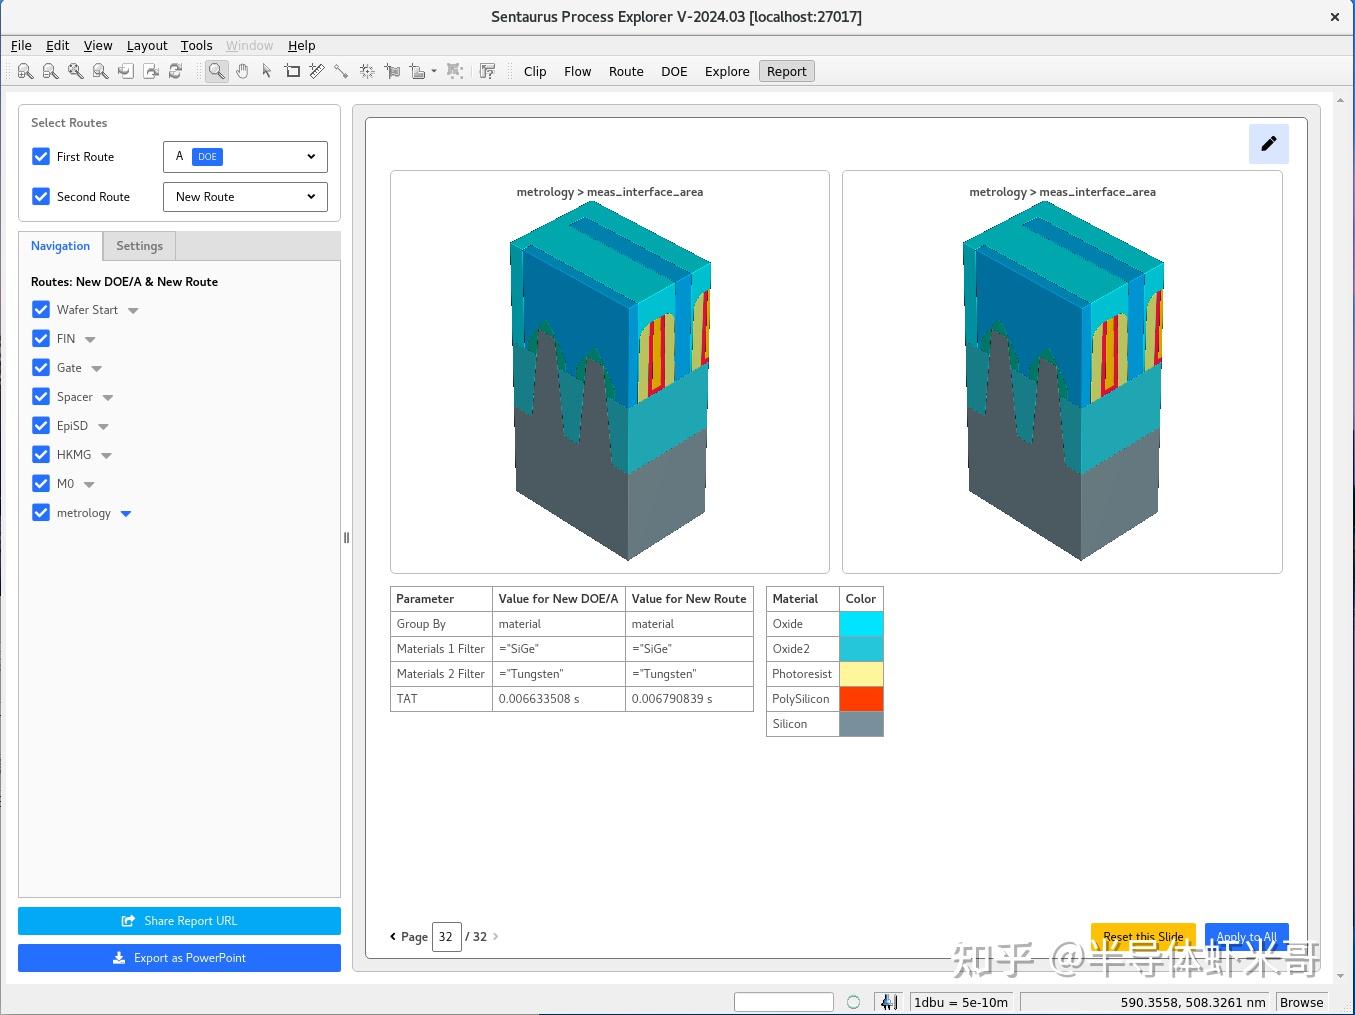Click the page number input field
The height and width of the screenshot is (1015, 1355).
point(446,937)
